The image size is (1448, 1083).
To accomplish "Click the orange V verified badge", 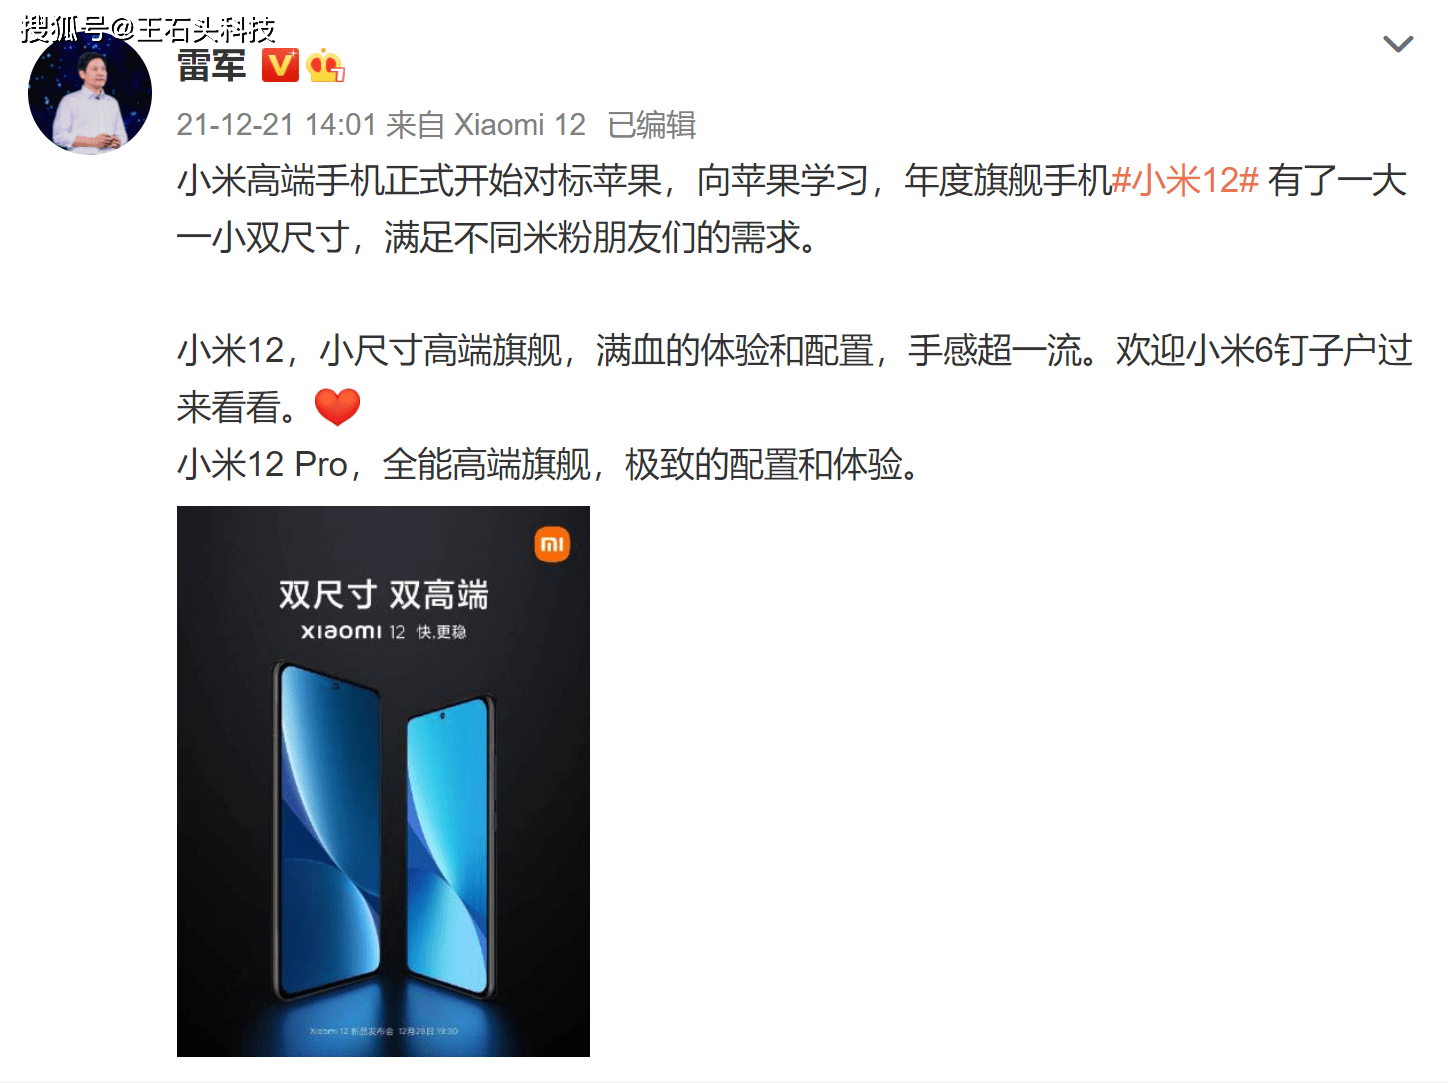I will coord(280,65).
